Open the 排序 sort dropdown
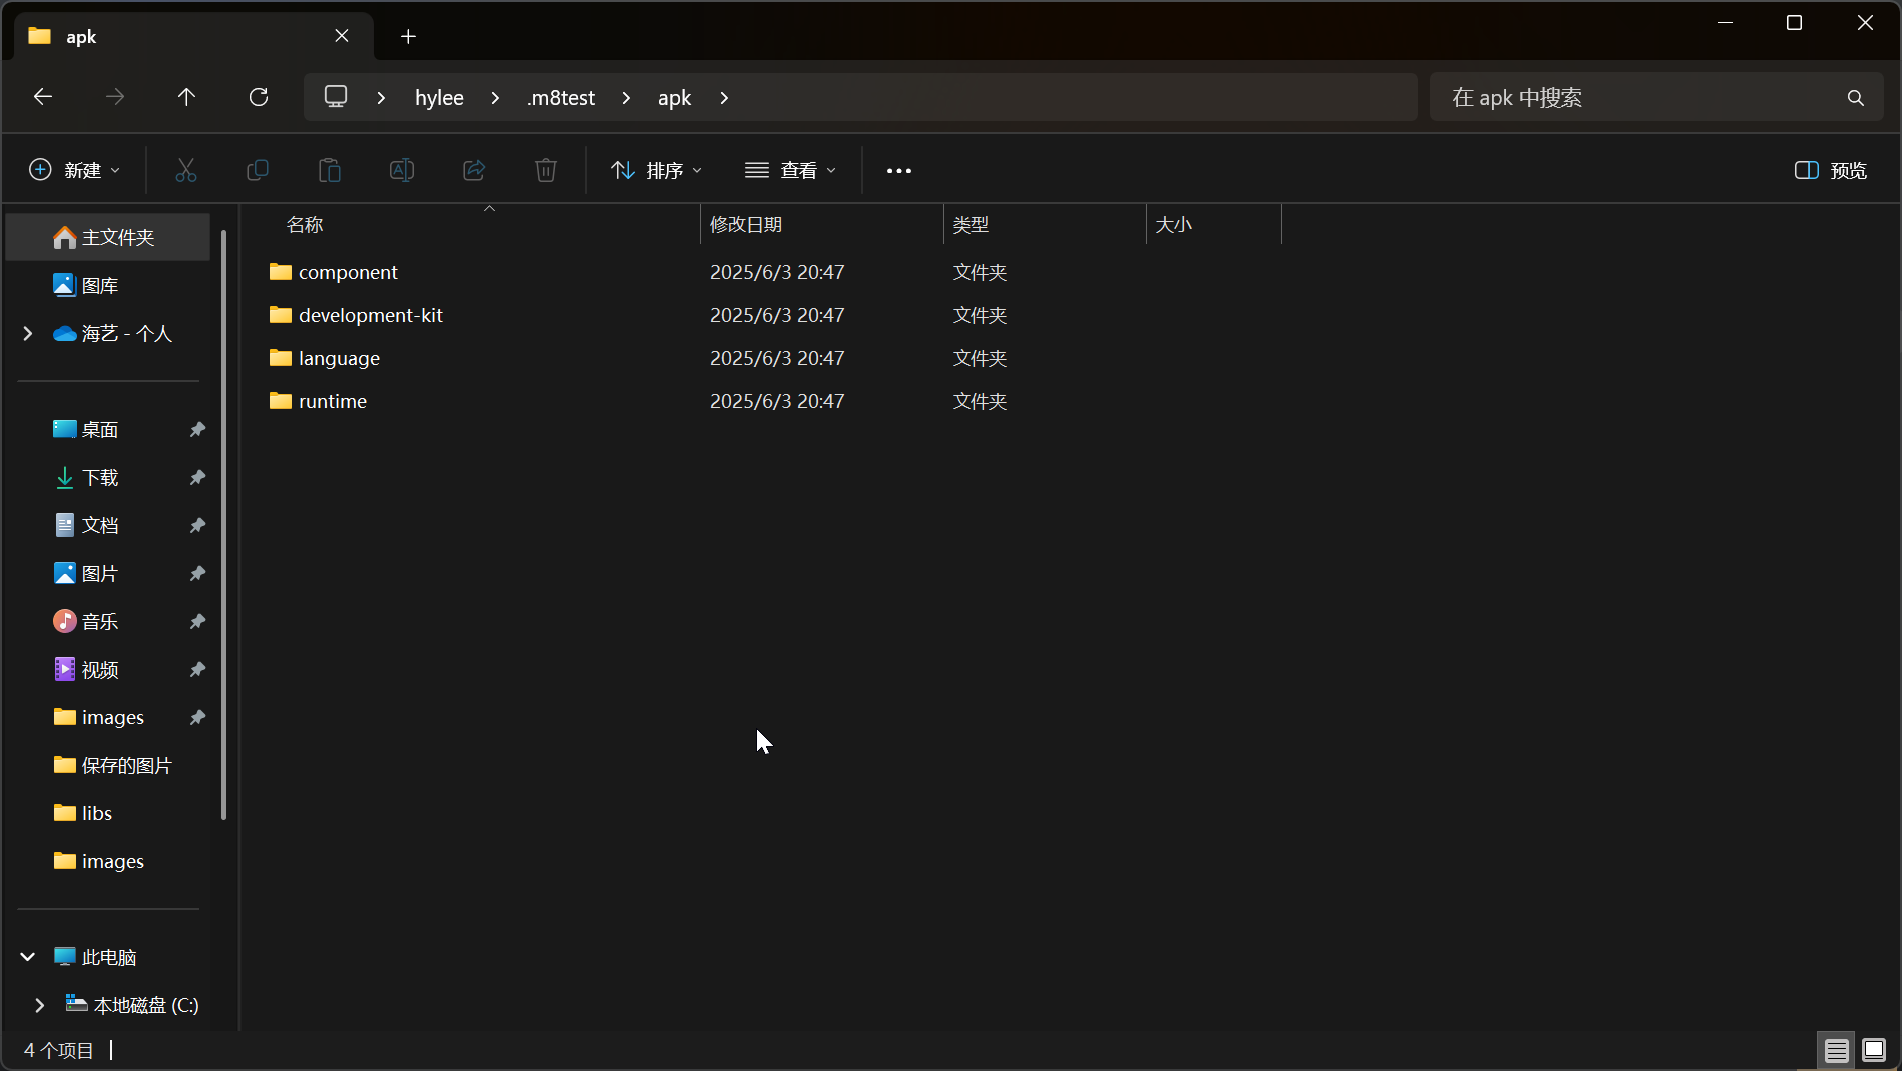 pos(657,170)
